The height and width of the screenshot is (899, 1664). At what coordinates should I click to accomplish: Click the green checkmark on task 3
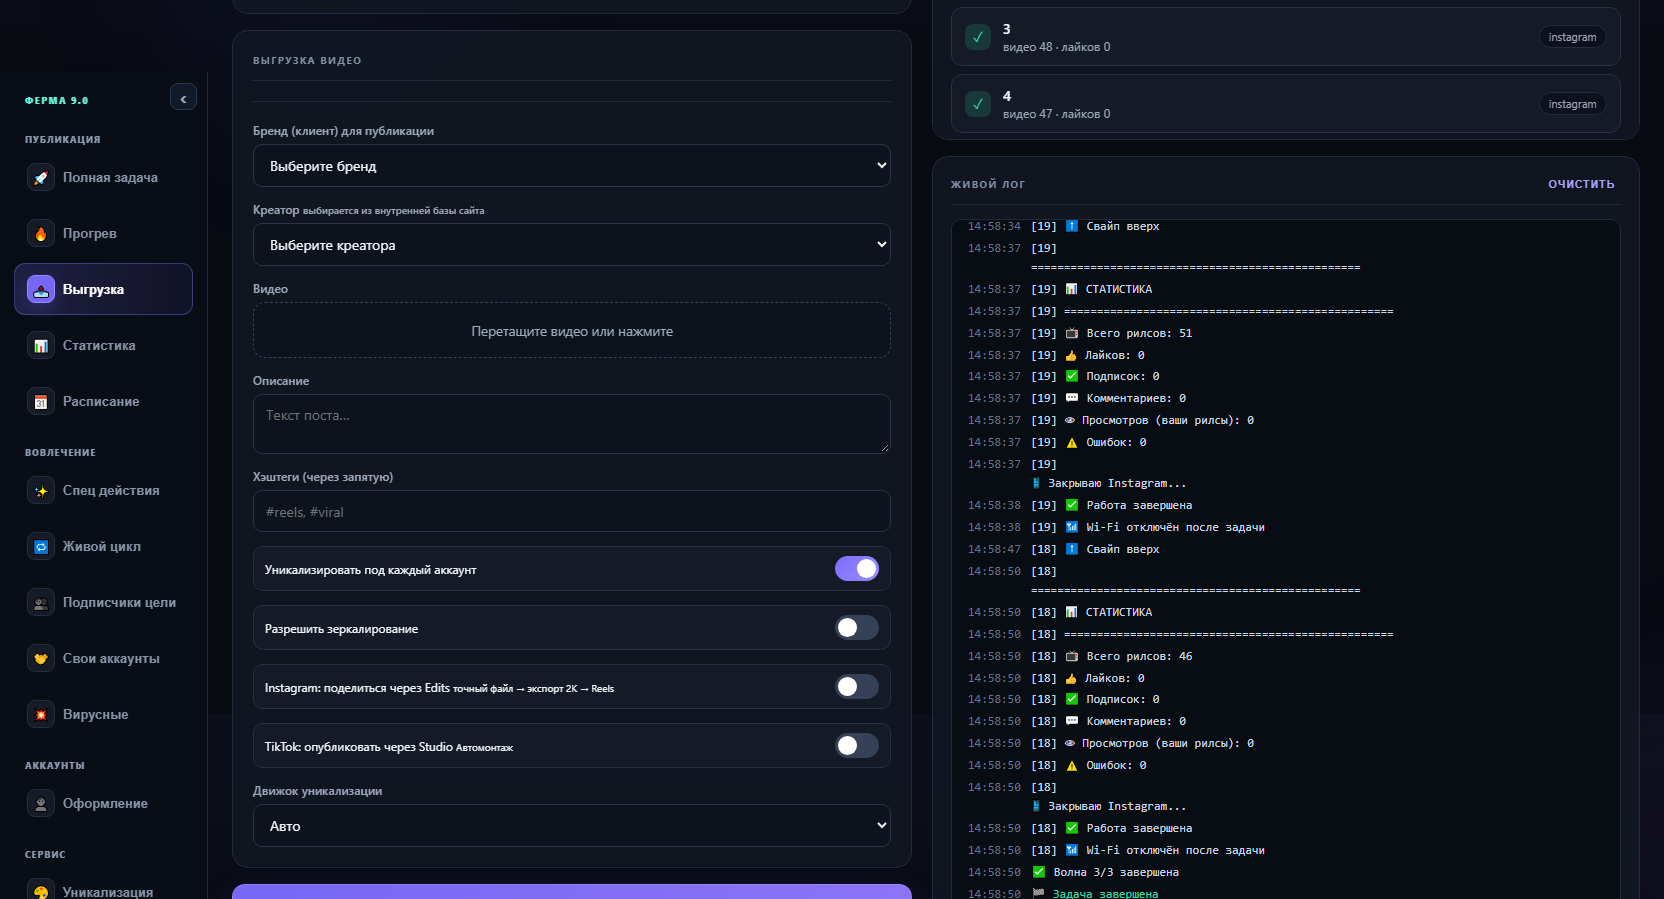coord(978,37)
